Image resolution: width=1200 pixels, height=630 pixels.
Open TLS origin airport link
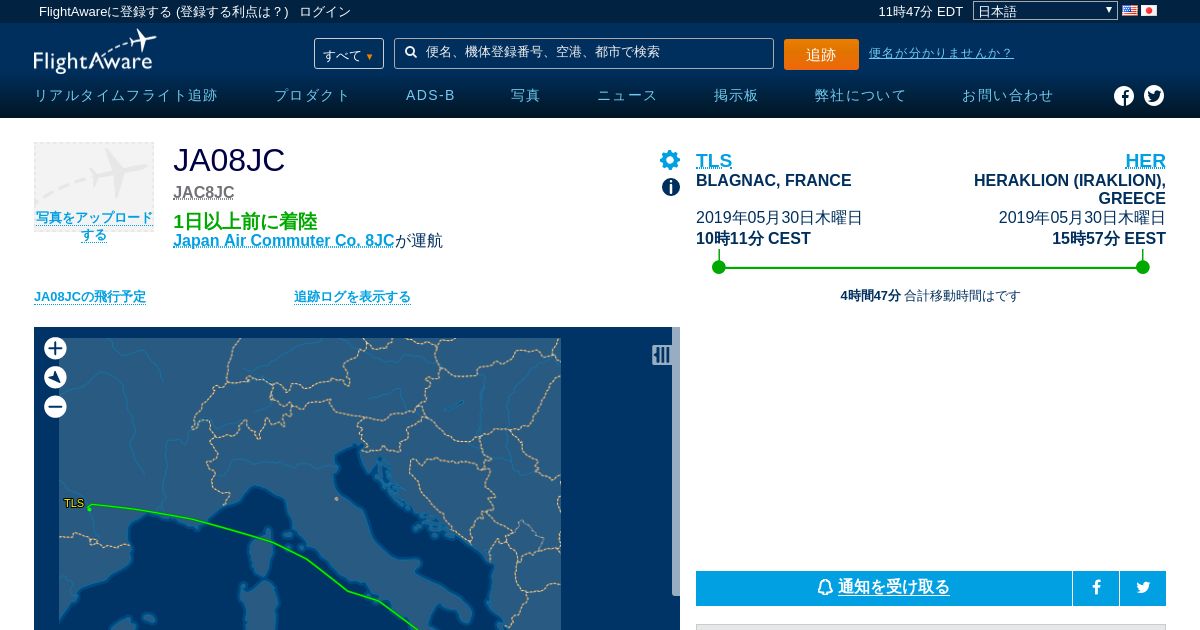click(714, 161)
